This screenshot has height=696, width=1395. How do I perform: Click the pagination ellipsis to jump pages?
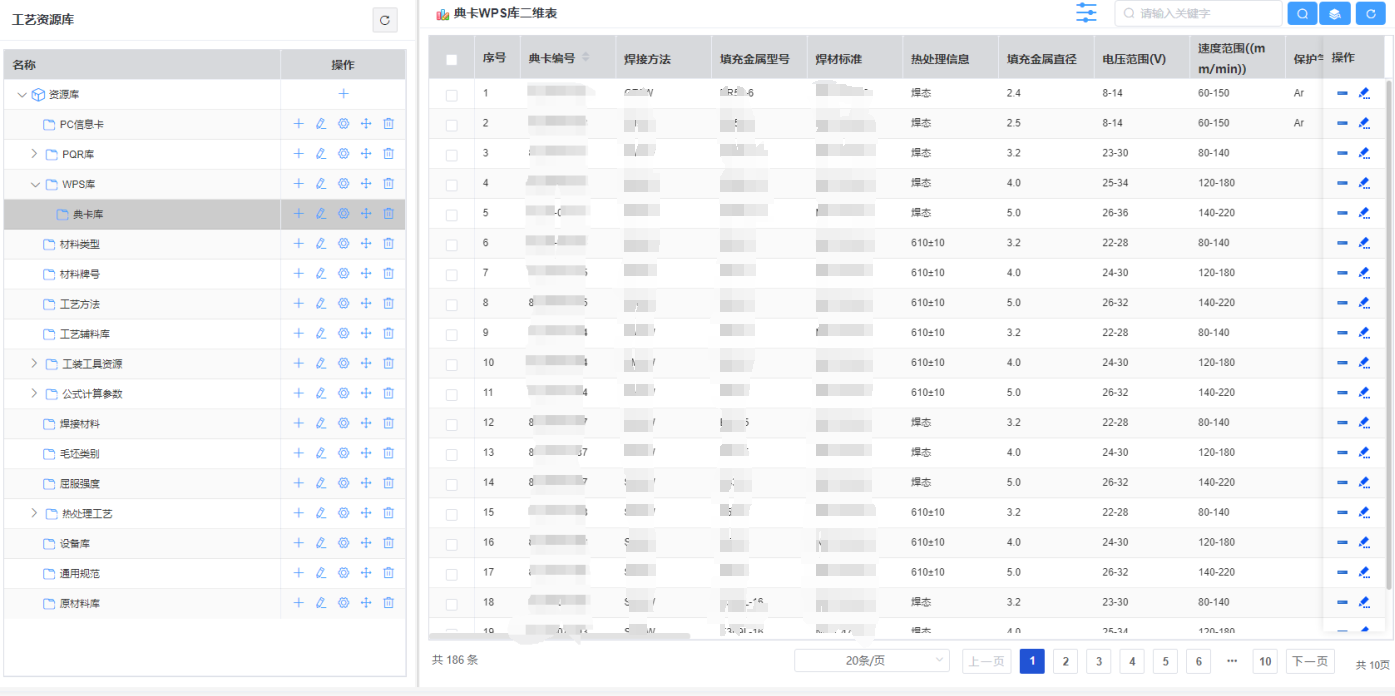pyautogui.click(x=1232, y=661)
